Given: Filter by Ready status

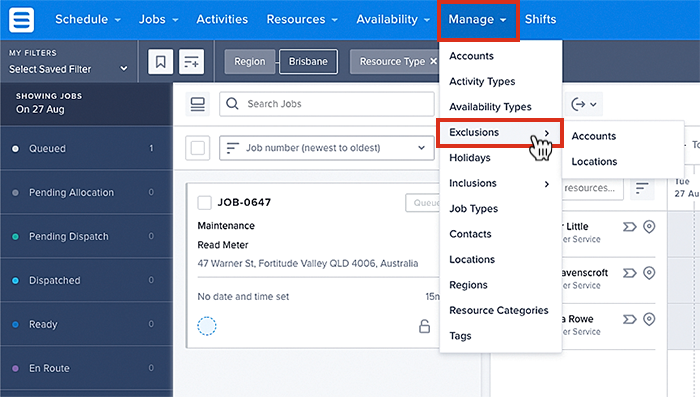Looking at the screenshot, I should click(86, 324).
